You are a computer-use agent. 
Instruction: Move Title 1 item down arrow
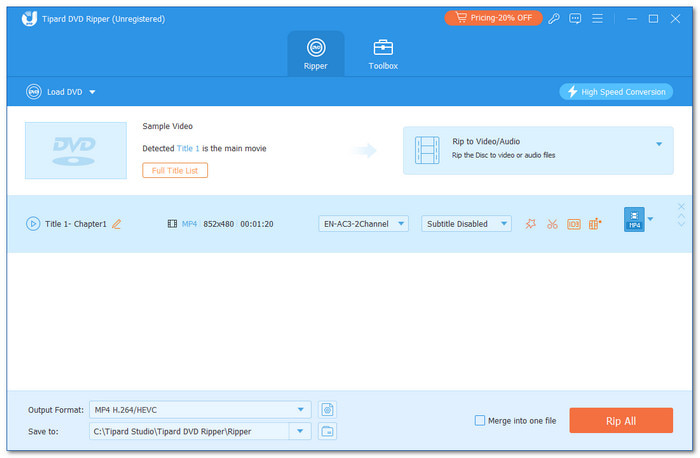(681, 224)
